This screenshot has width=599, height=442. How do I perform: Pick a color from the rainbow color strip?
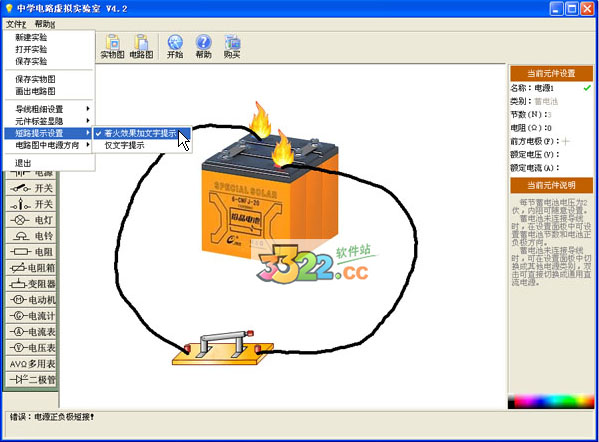[x=551, y=401]
